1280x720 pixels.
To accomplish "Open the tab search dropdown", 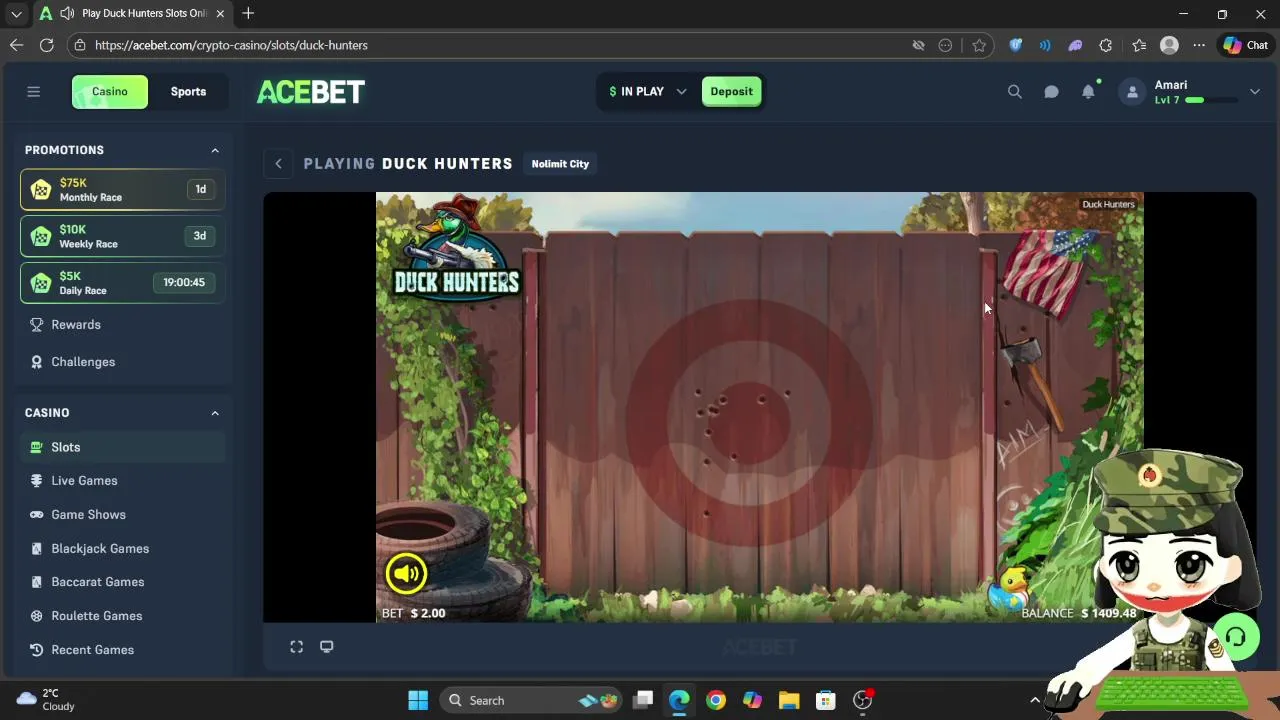I will tap(16, 14).
